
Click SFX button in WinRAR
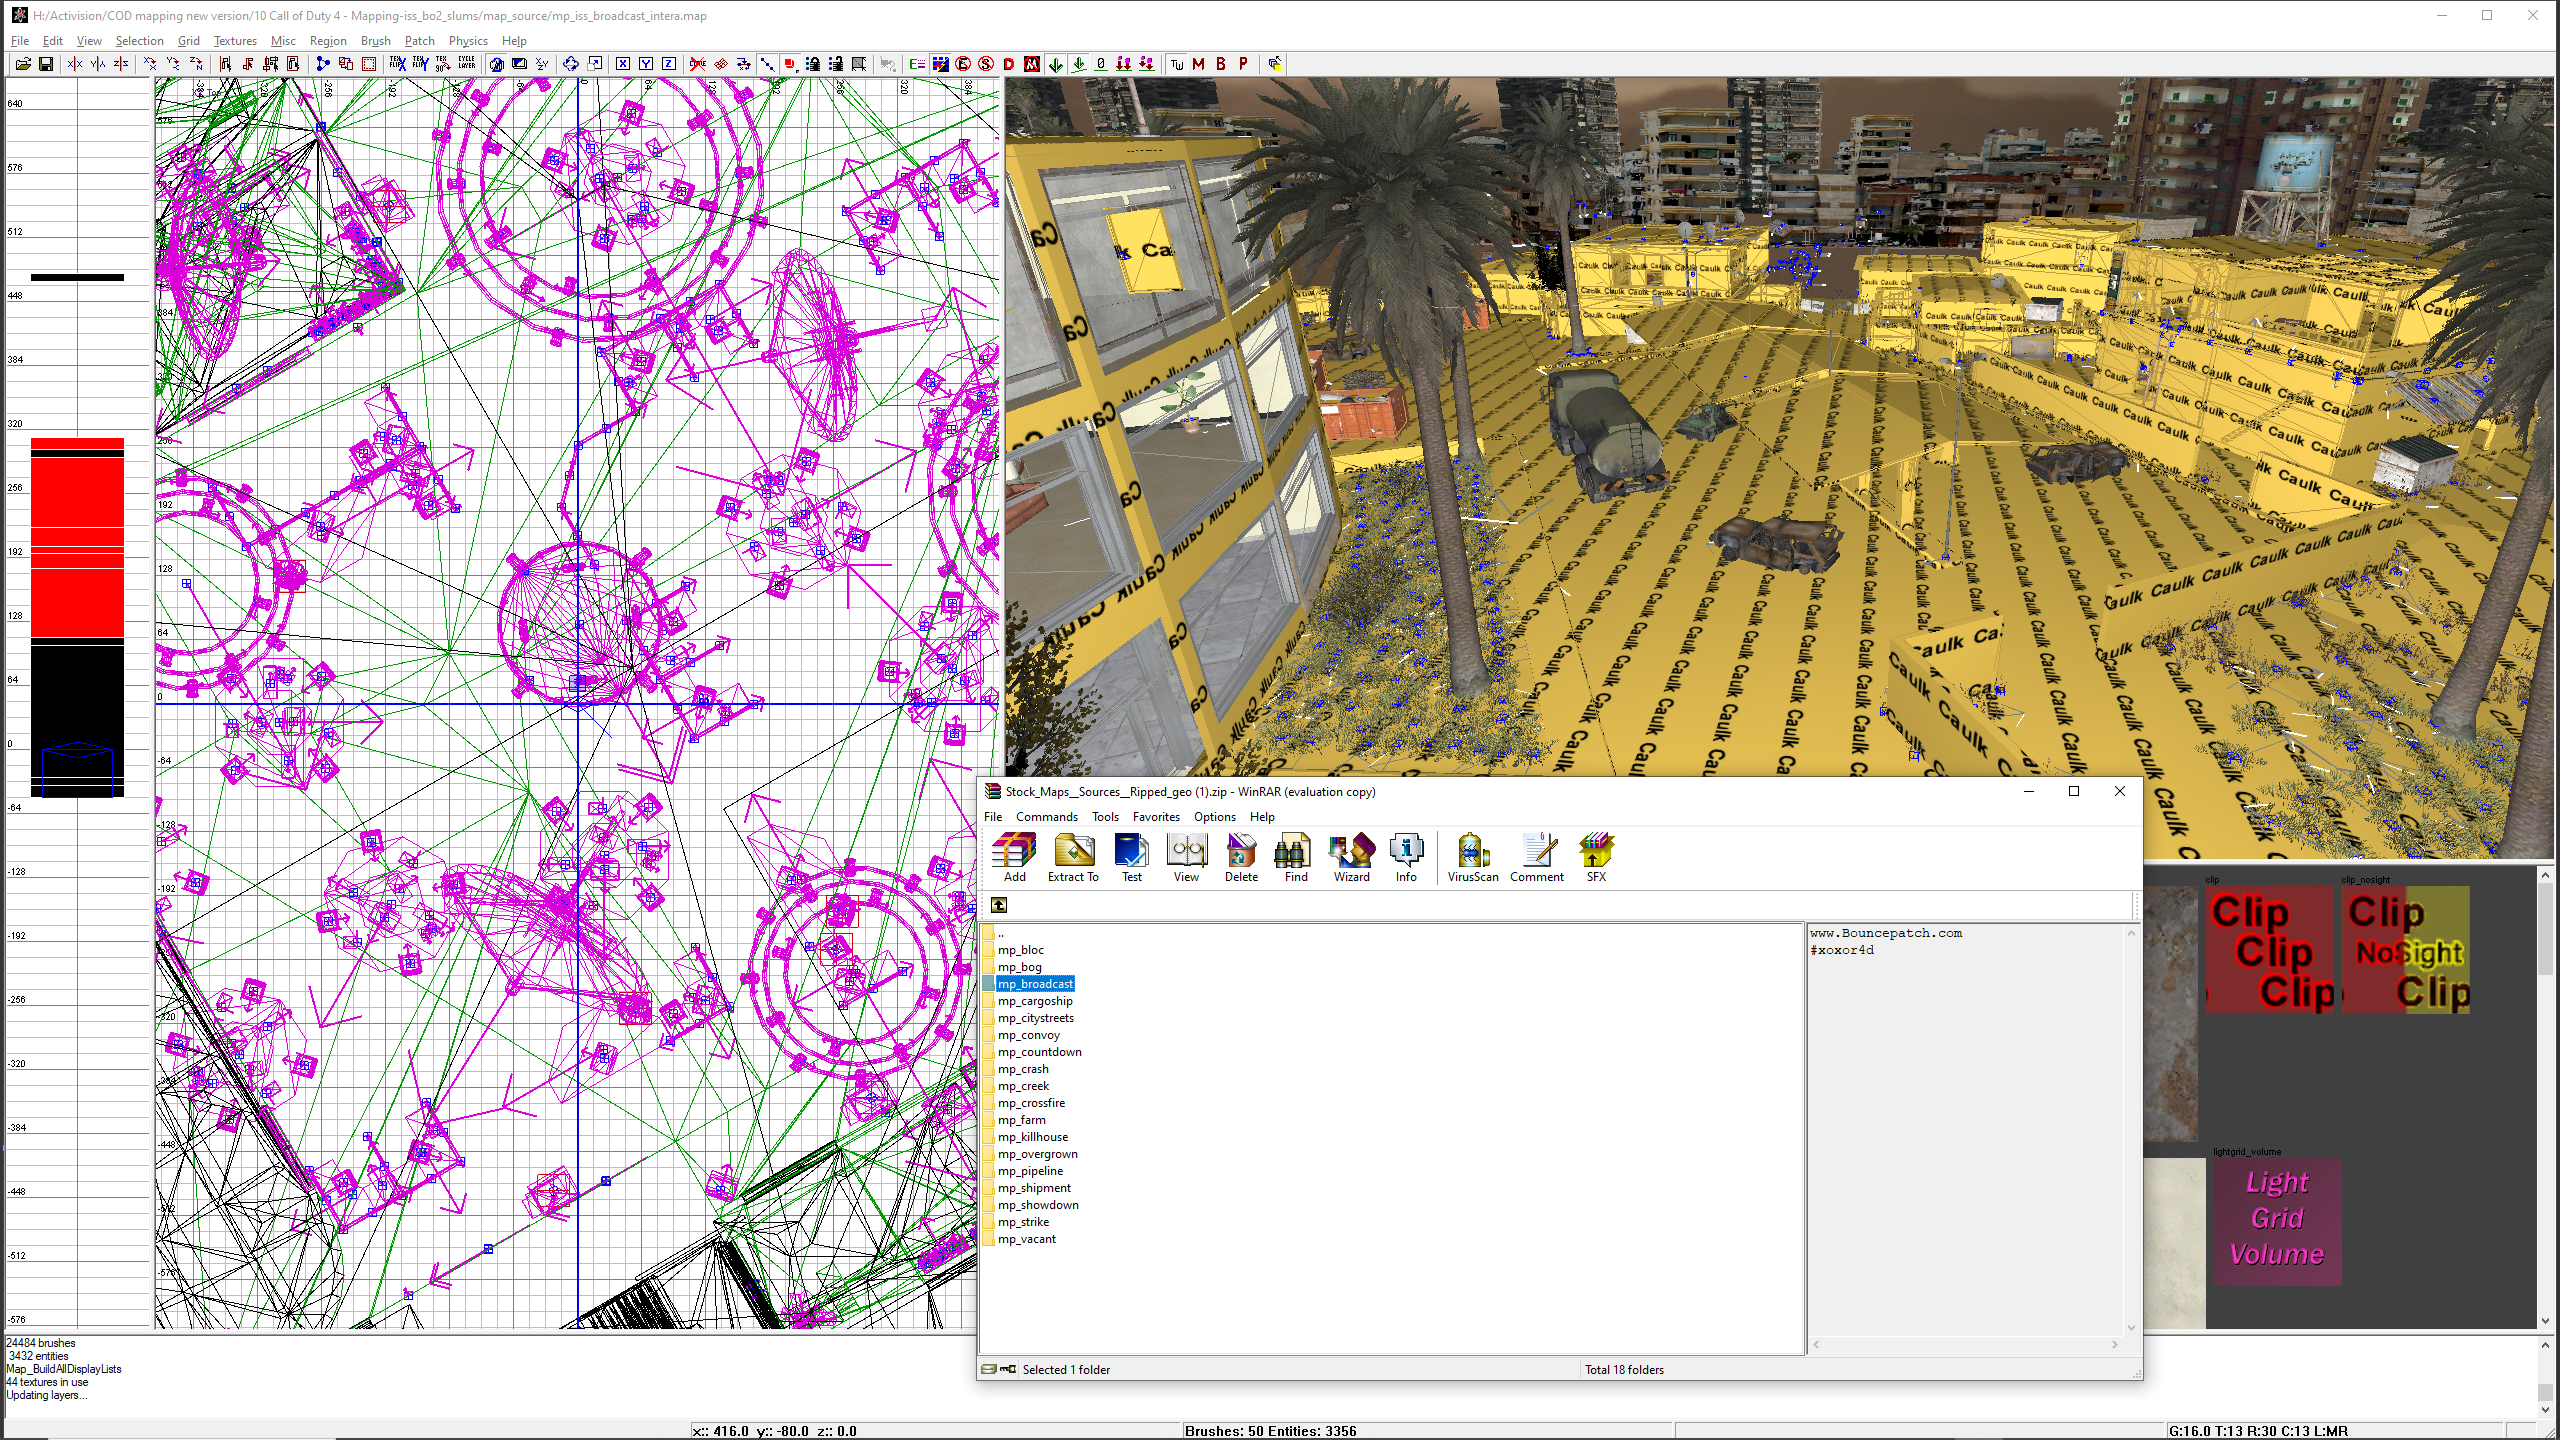coord(1596,858)
